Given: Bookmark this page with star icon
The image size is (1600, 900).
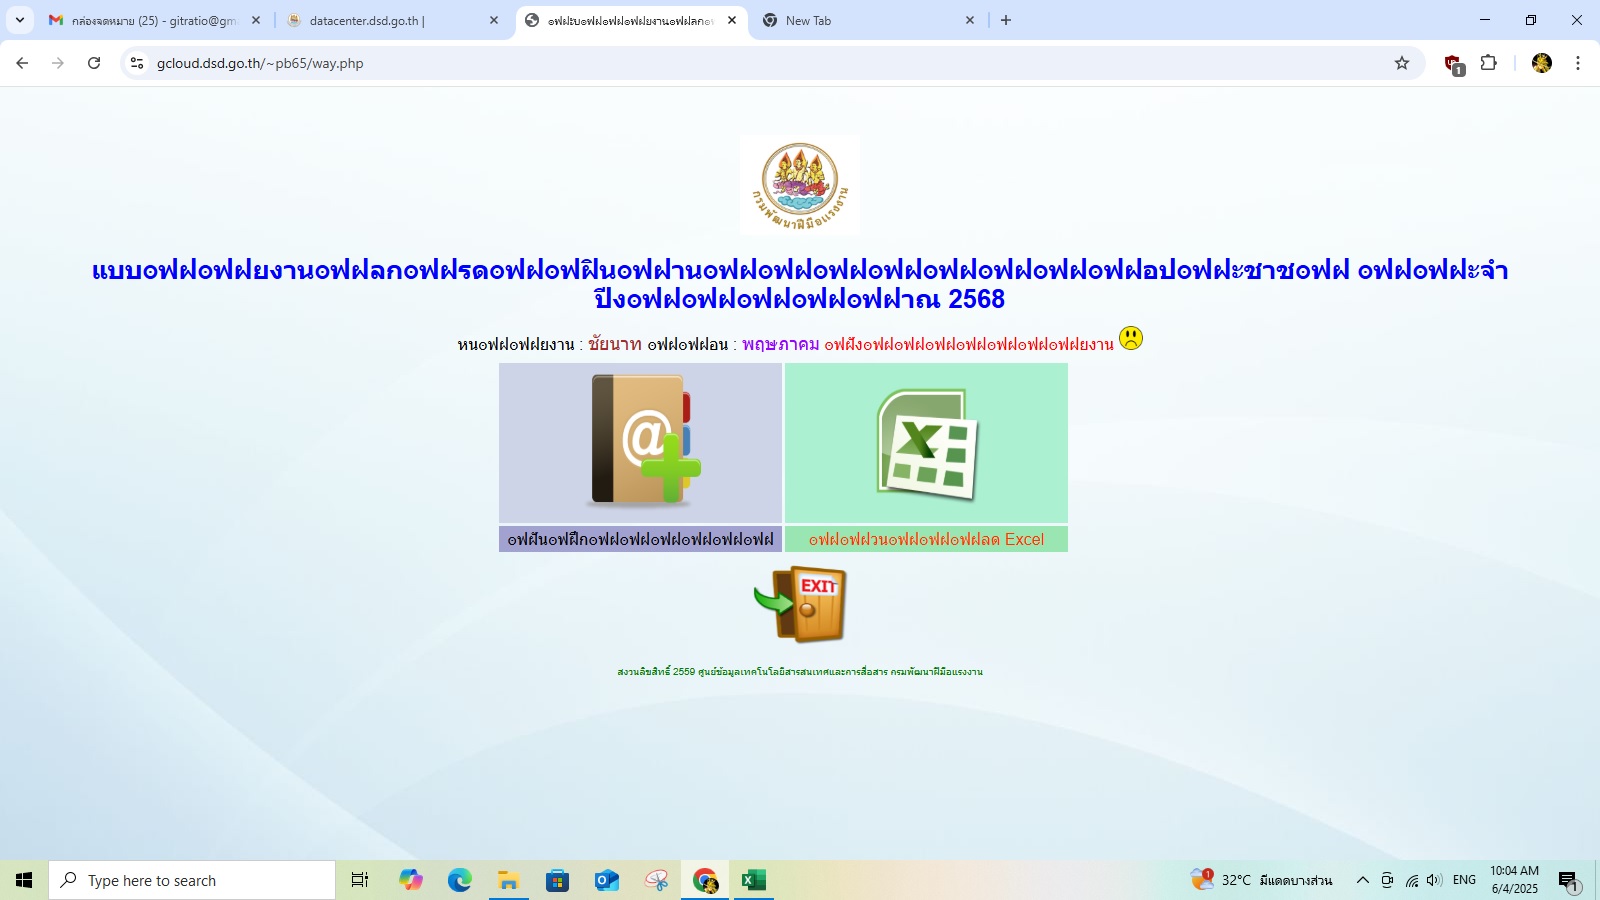Looking at the screenshot, I should (1402, 63).
